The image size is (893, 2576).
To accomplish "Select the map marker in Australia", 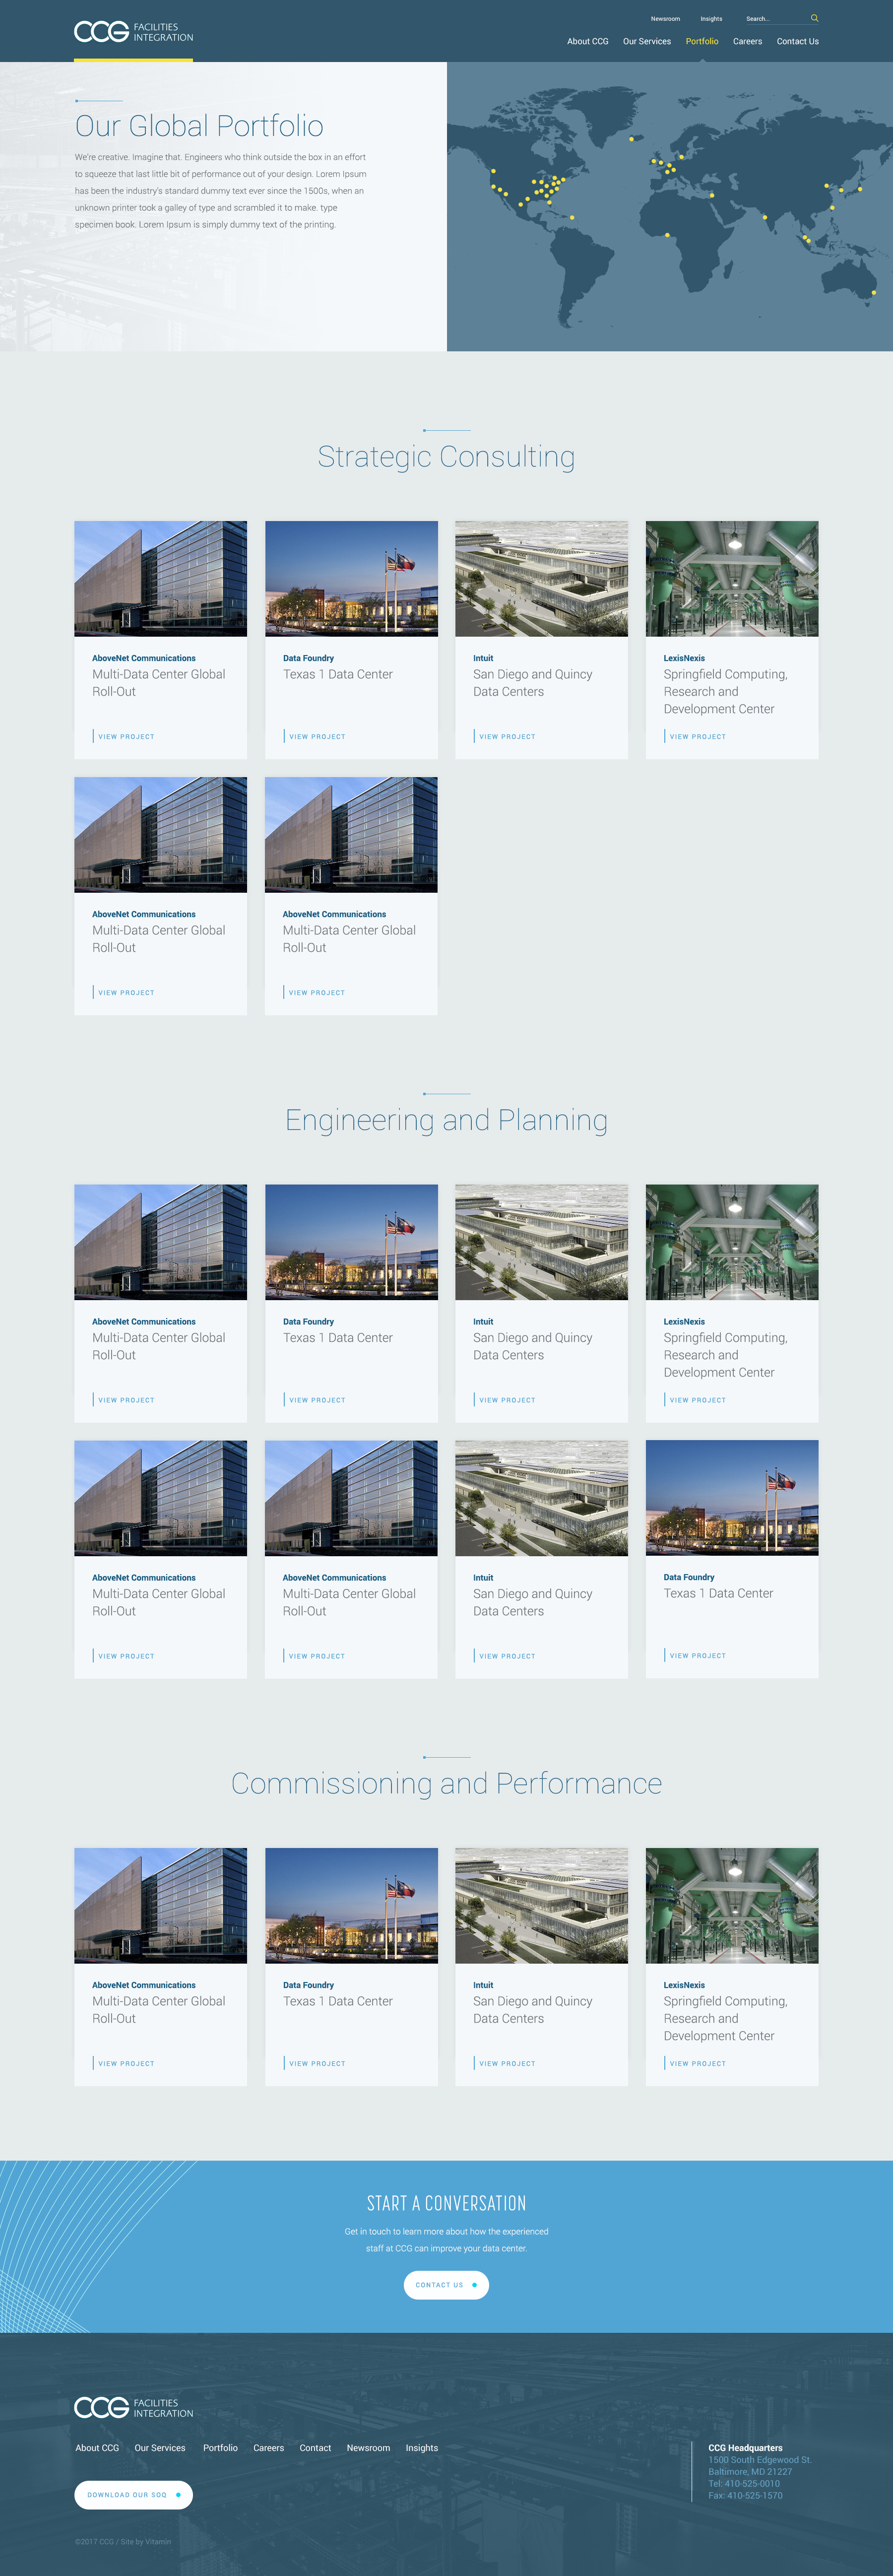I will point(873,293).
